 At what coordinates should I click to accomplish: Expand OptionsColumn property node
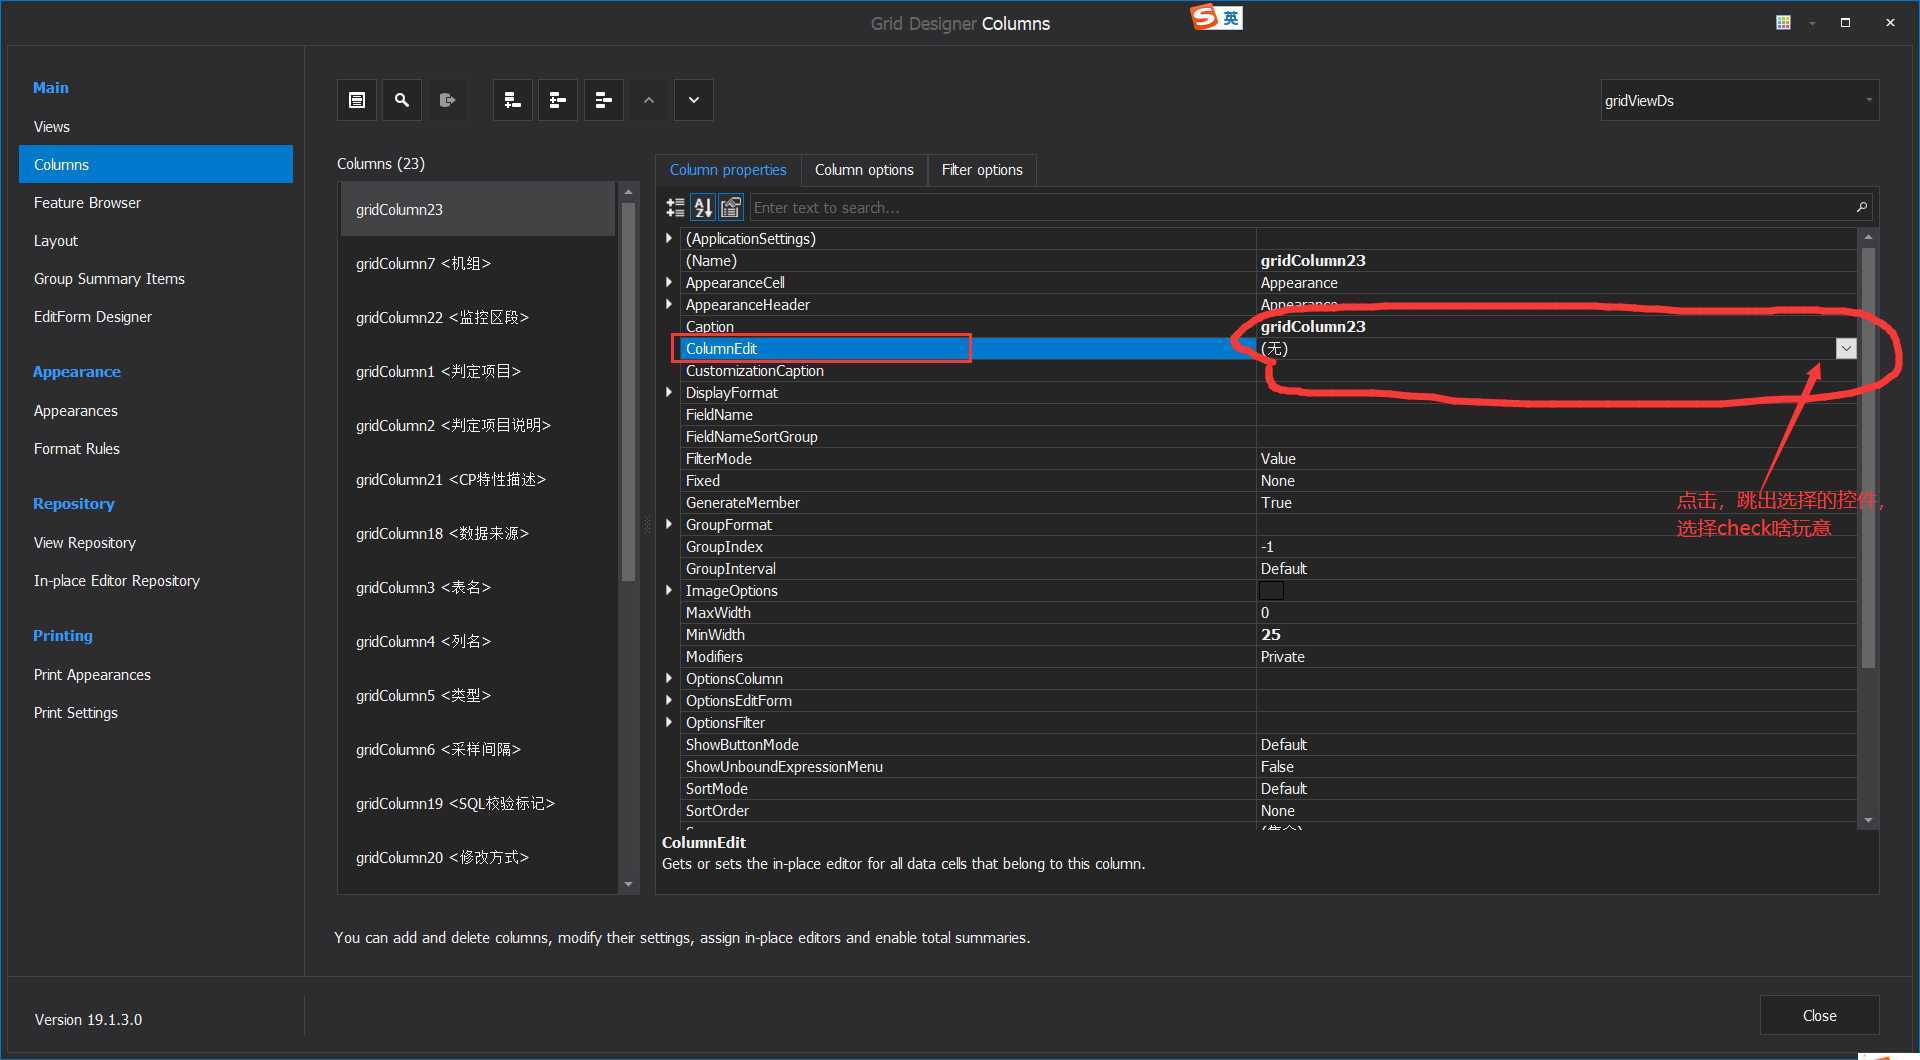pos(669,678)
